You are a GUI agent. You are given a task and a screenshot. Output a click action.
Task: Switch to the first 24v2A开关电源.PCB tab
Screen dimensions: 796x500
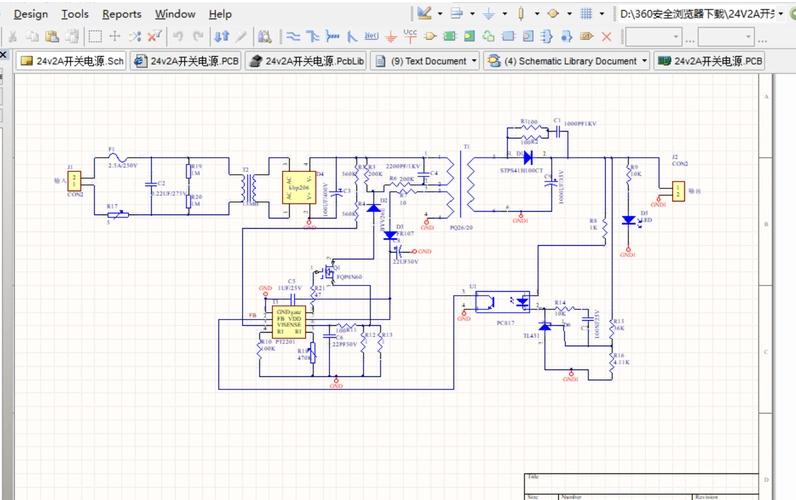[187, 61]
